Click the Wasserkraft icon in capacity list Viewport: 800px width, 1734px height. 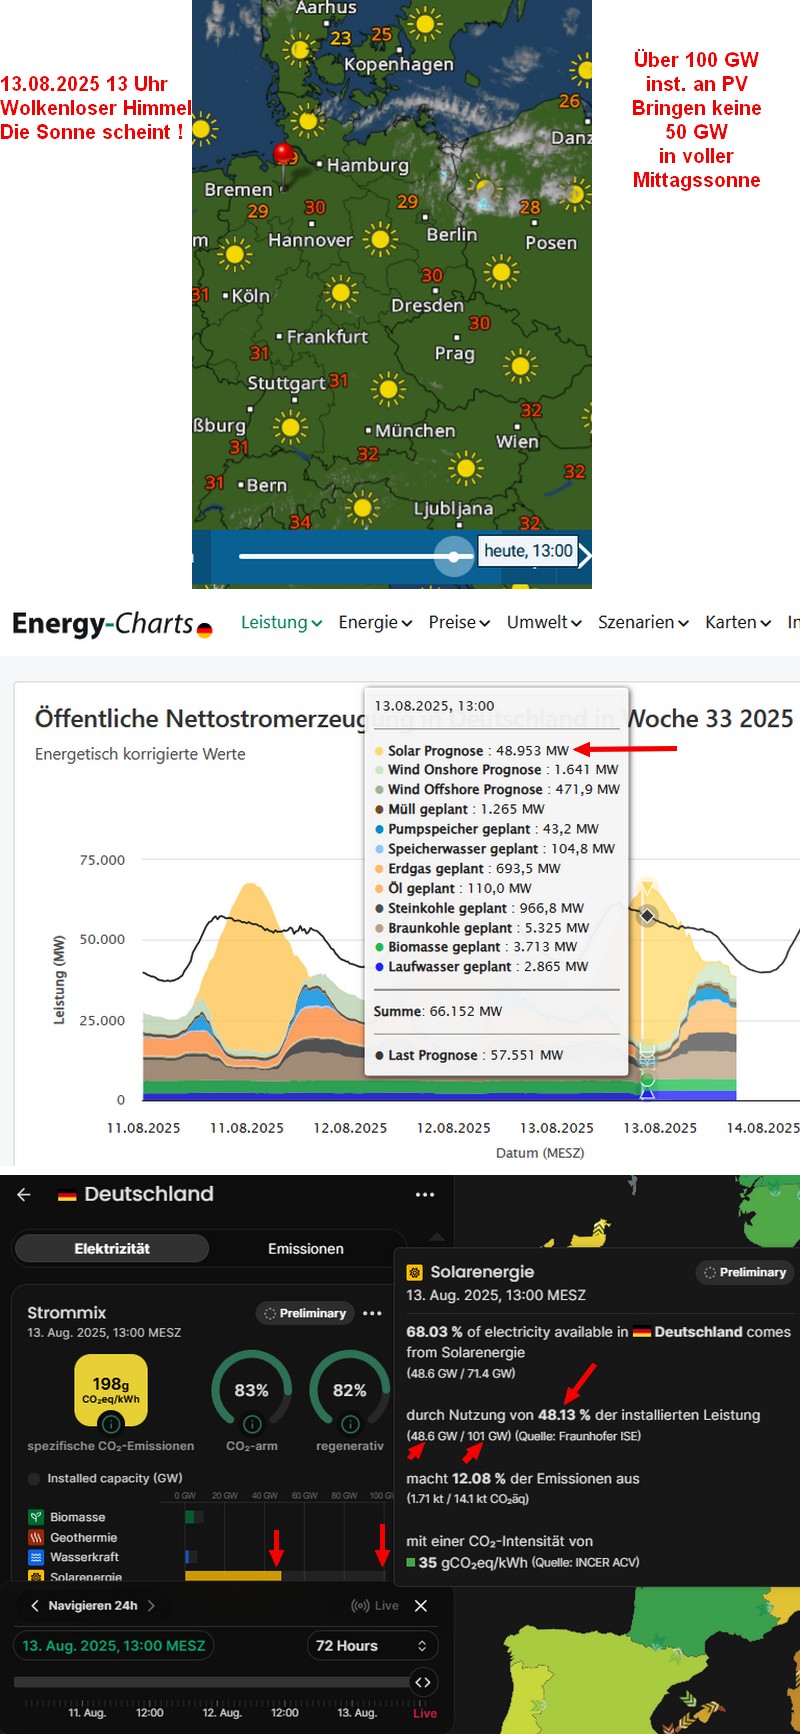pyautogui.click(x=36, y=1557)
